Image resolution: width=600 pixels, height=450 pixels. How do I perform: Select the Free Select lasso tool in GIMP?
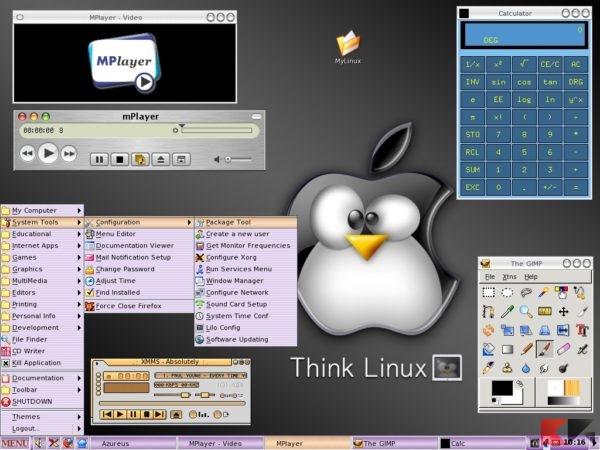click(x=526, y=293)
